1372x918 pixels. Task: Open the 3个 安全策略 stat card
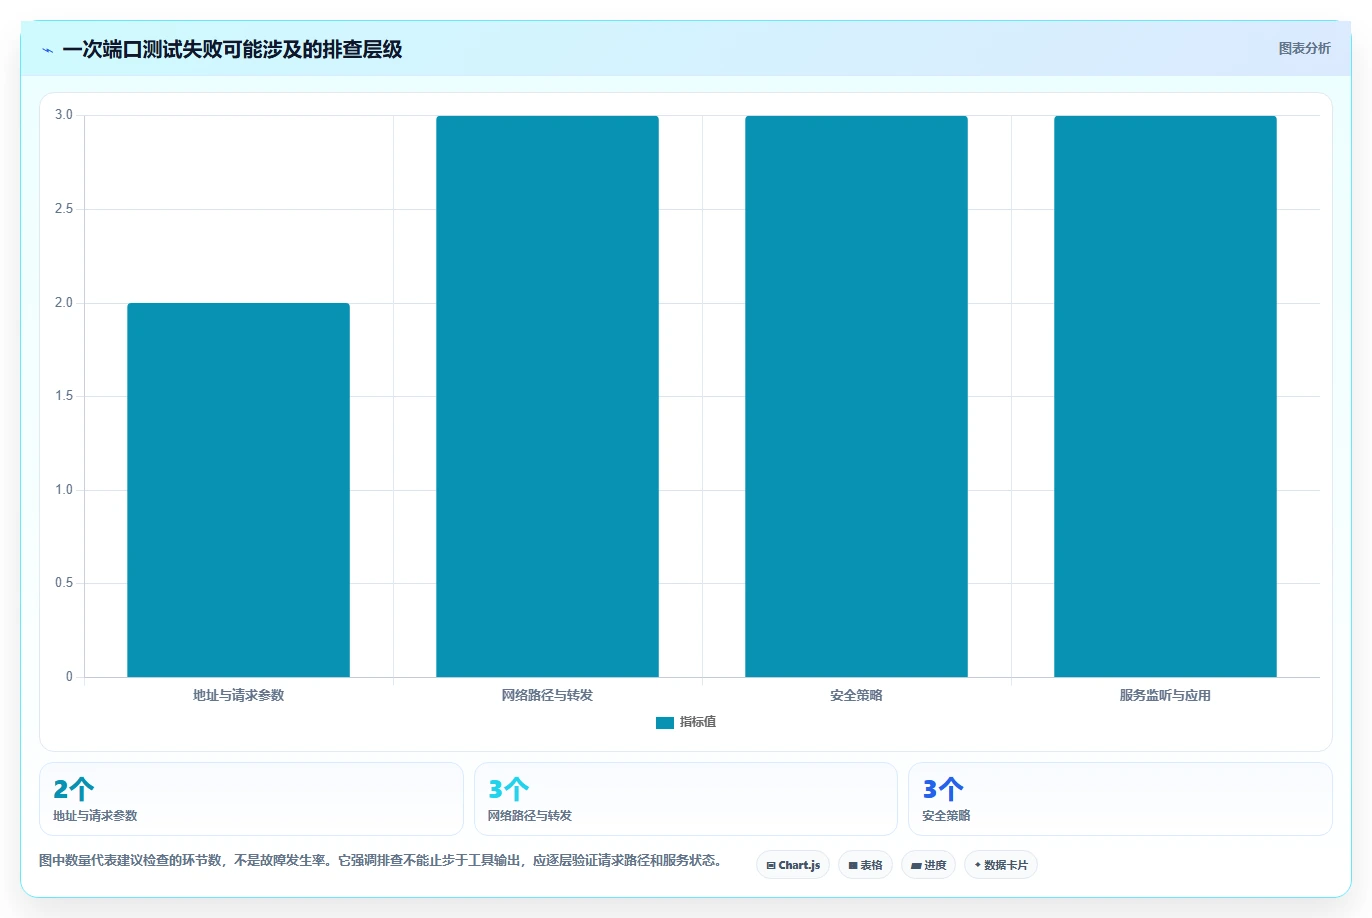click(1120, 799)
